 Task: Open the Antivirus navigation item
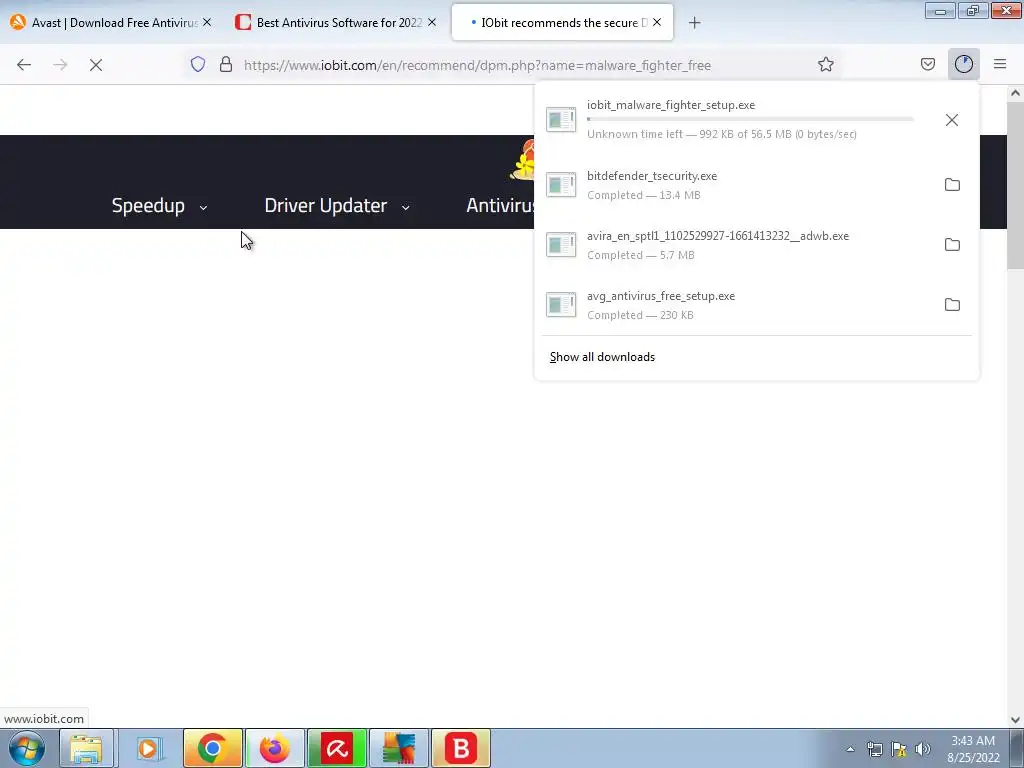coord(500,206)
